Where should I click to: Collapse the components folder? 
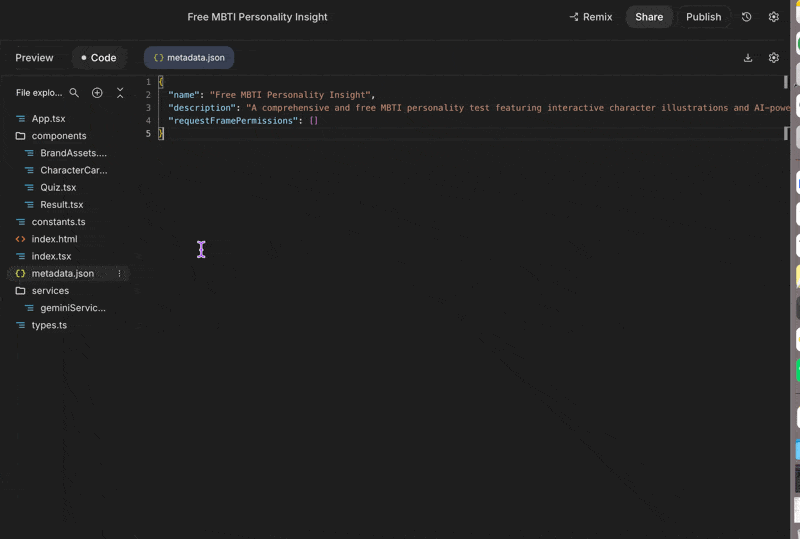[x=20, y=136]
